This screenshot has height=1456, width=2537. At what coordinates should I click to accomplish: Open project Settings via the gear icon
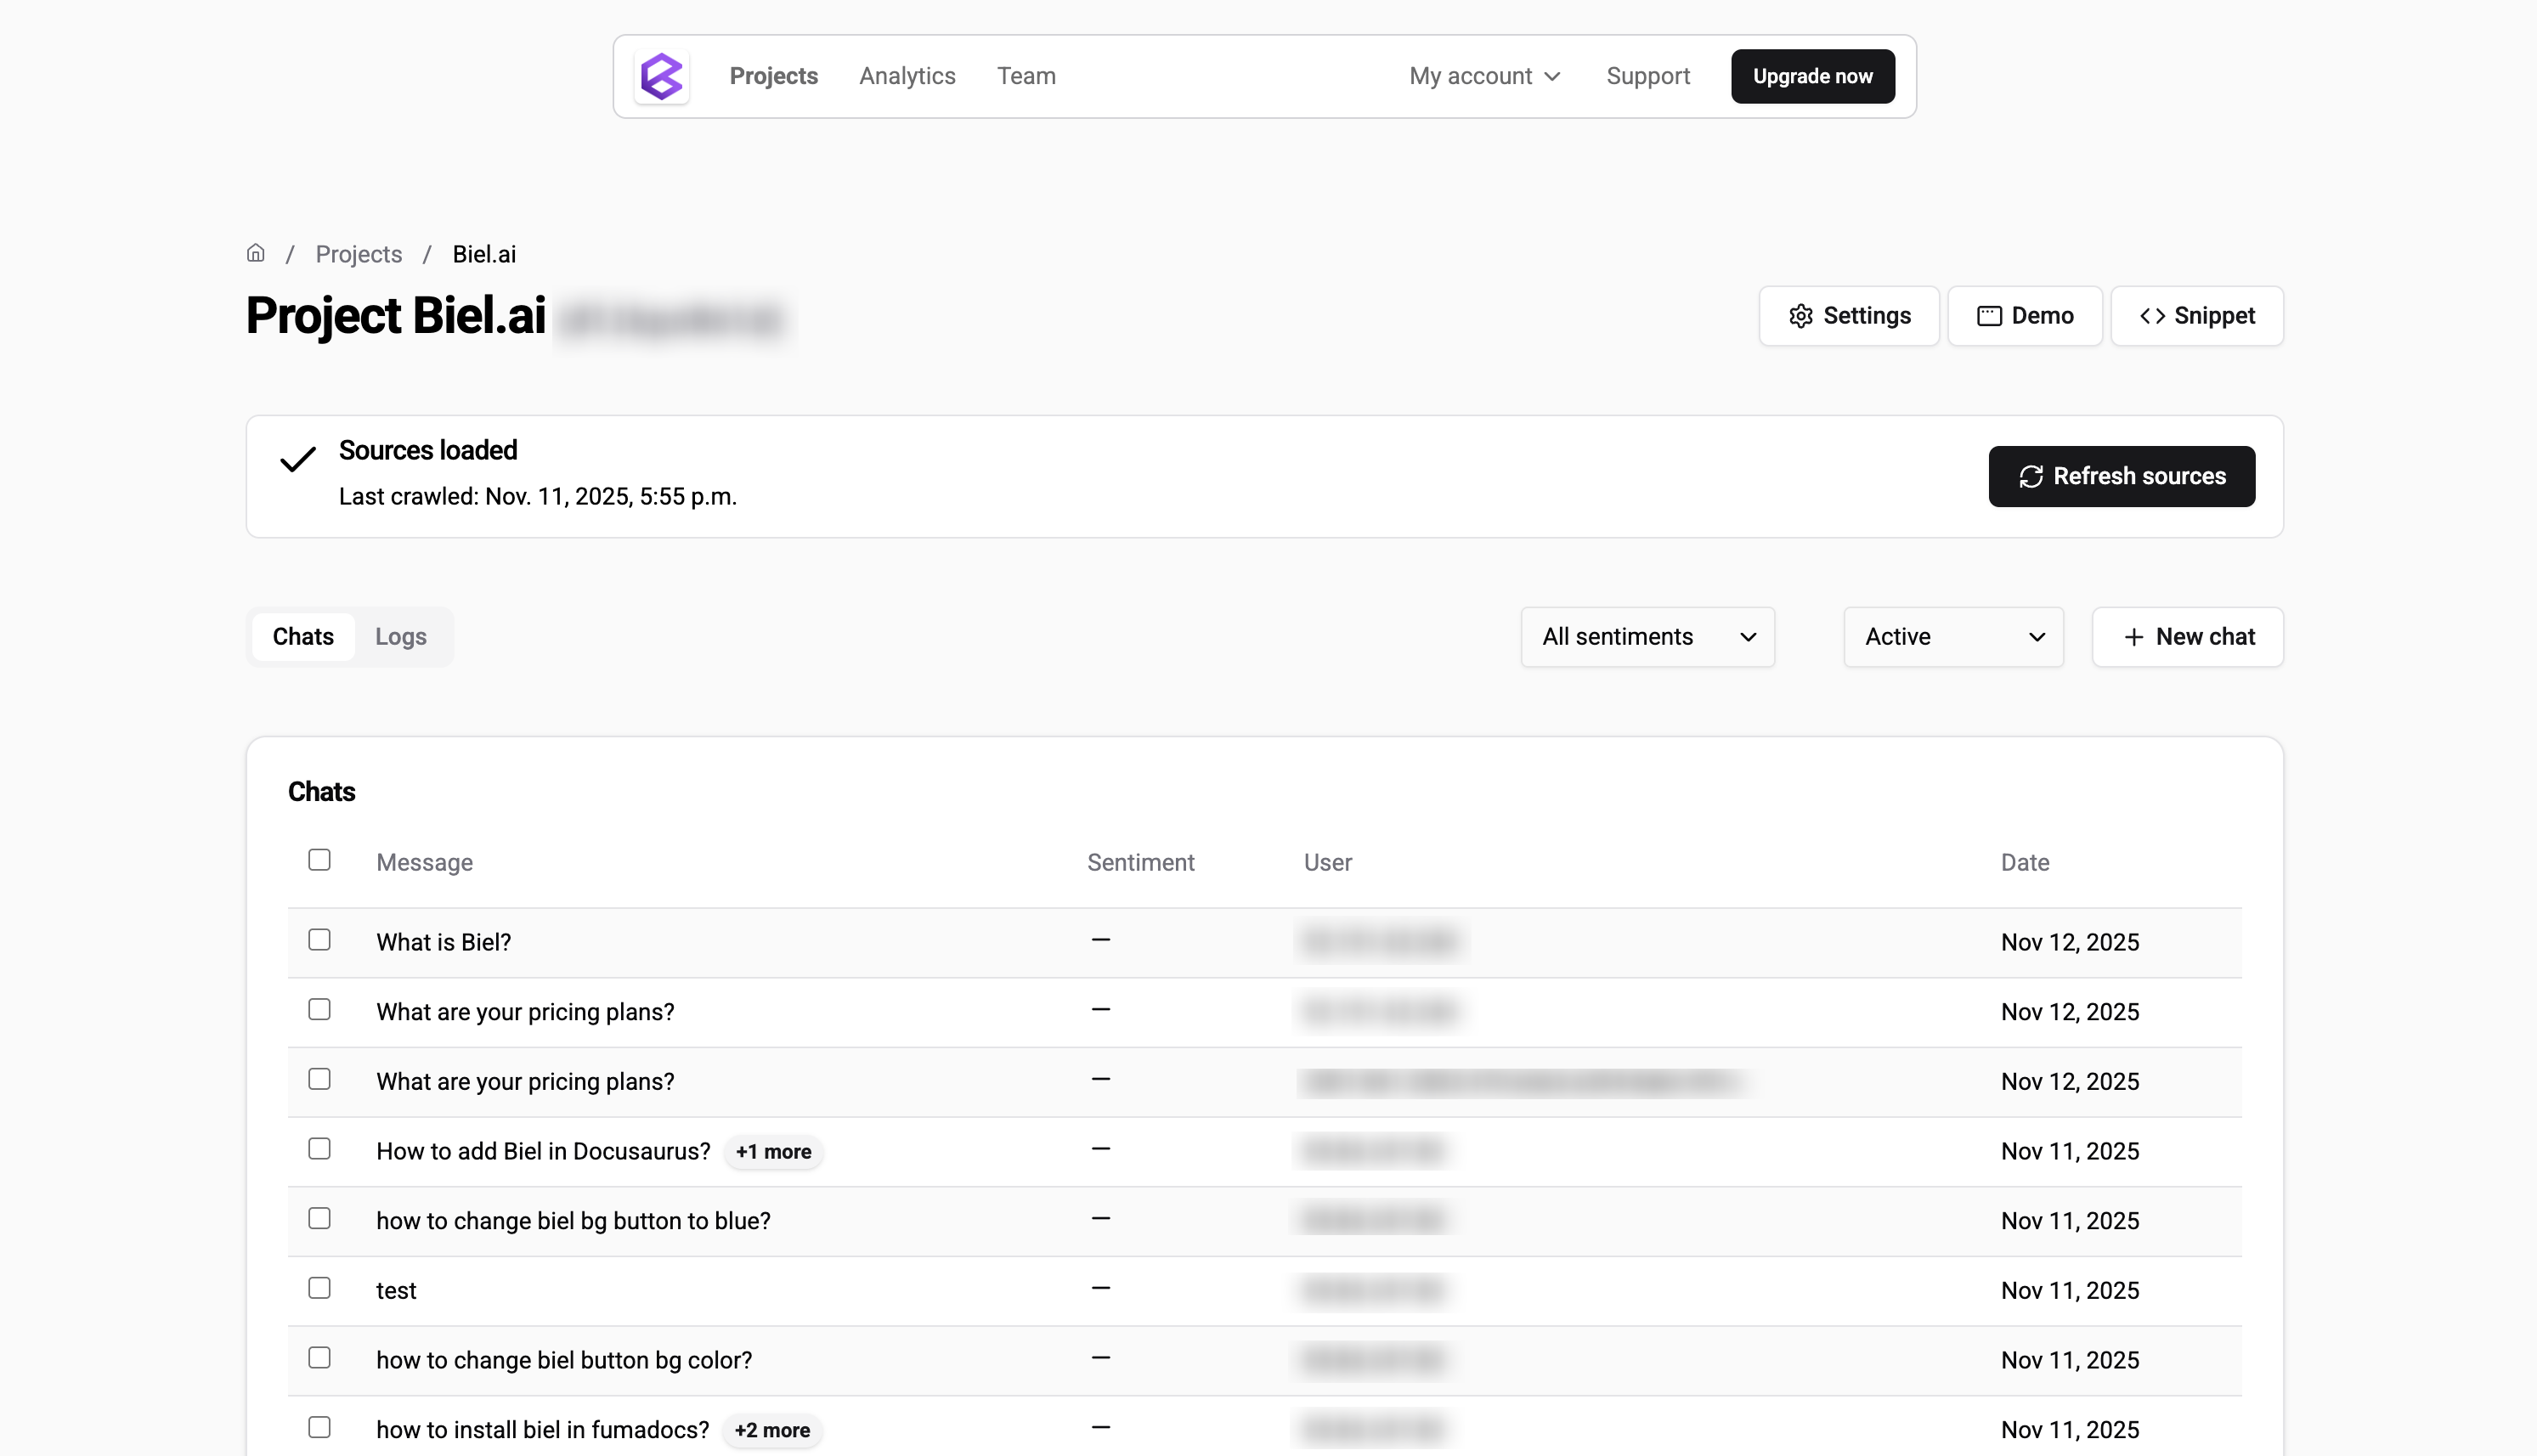[1802, 315]
